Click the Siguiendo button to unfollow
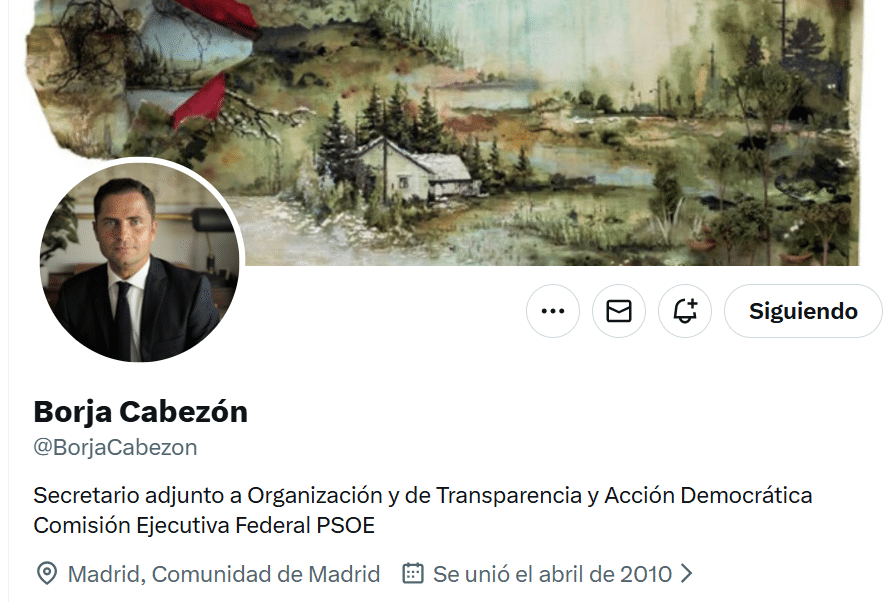The width and height of the screenshot is (895, 602). 803,311
